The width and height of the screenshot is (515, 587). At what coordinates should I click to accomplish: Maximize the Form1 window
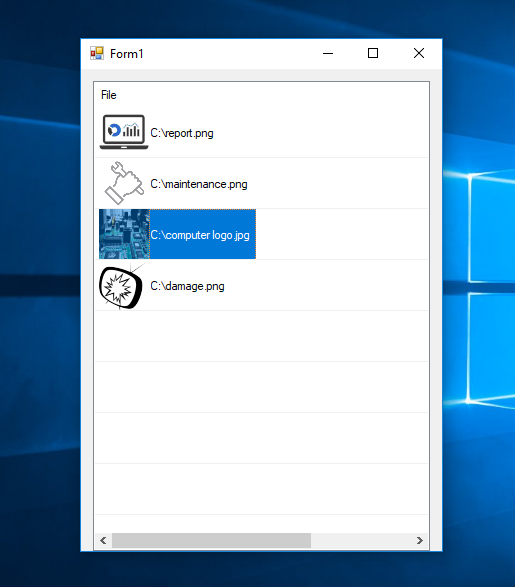[x=373, y=54]
